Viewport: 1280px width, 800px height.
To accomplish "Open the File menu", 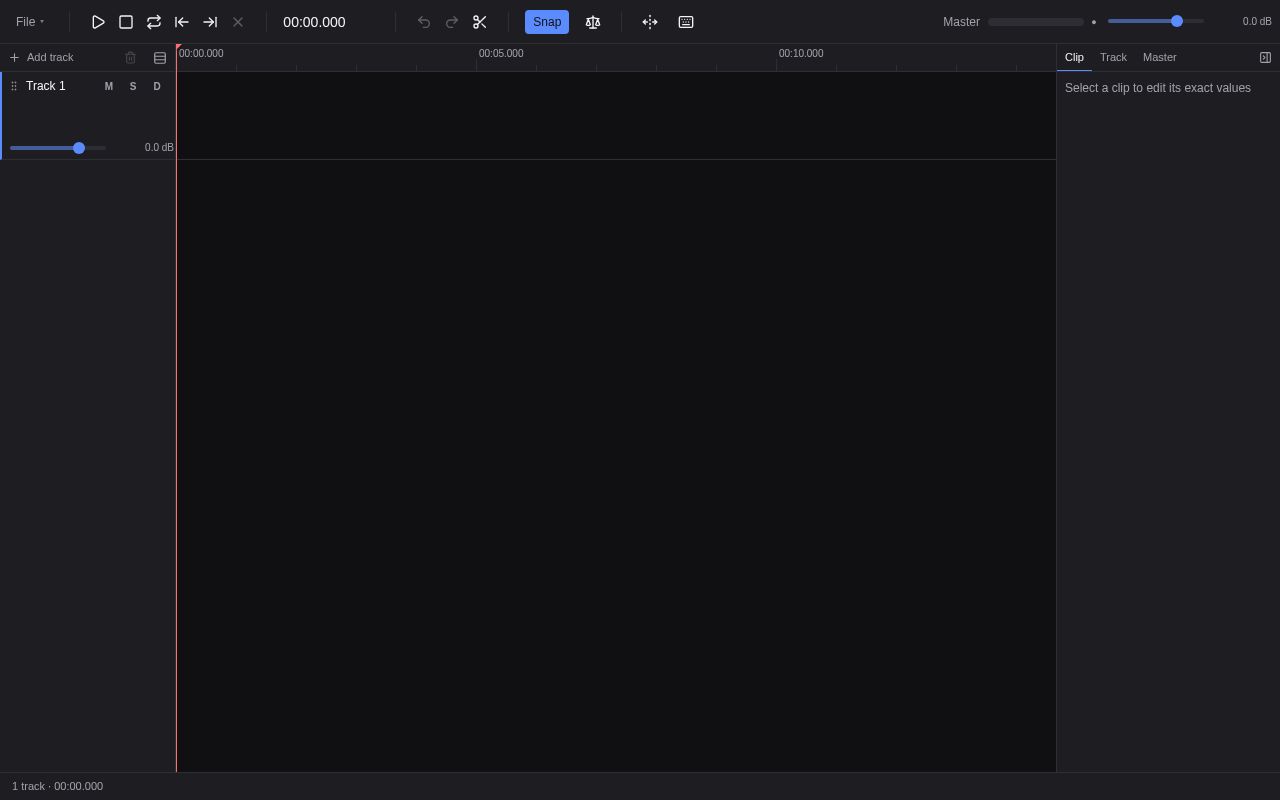I will click(30, 22).
